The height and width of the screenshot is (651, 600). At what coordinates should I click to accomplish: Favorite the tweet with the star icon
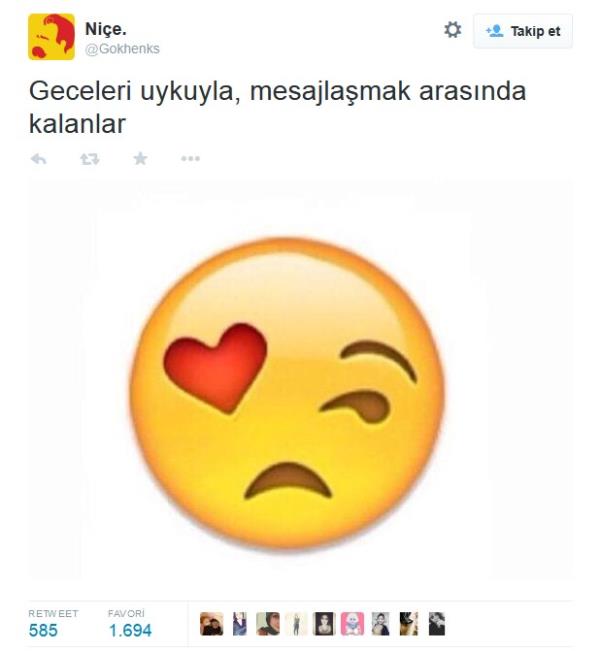[140, 159]
